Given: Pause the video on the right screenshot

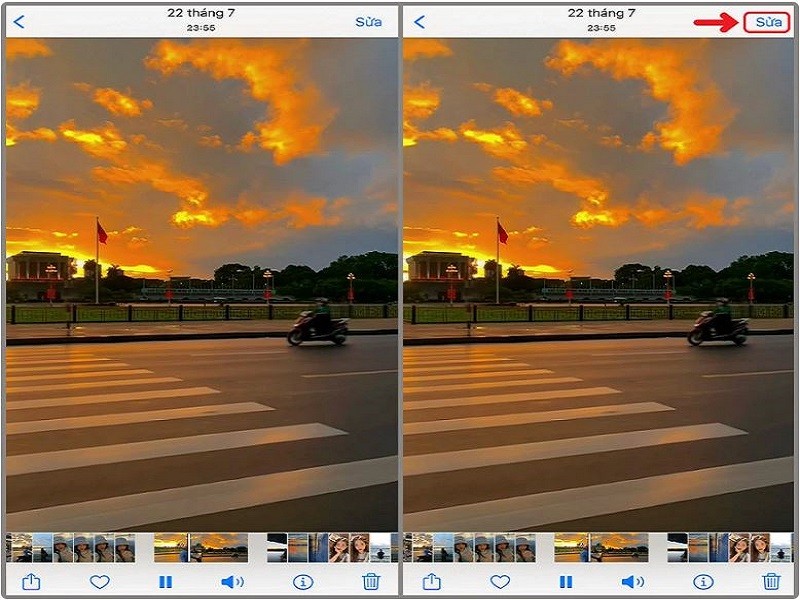Looking at the screenshot, I should (566, 580).
